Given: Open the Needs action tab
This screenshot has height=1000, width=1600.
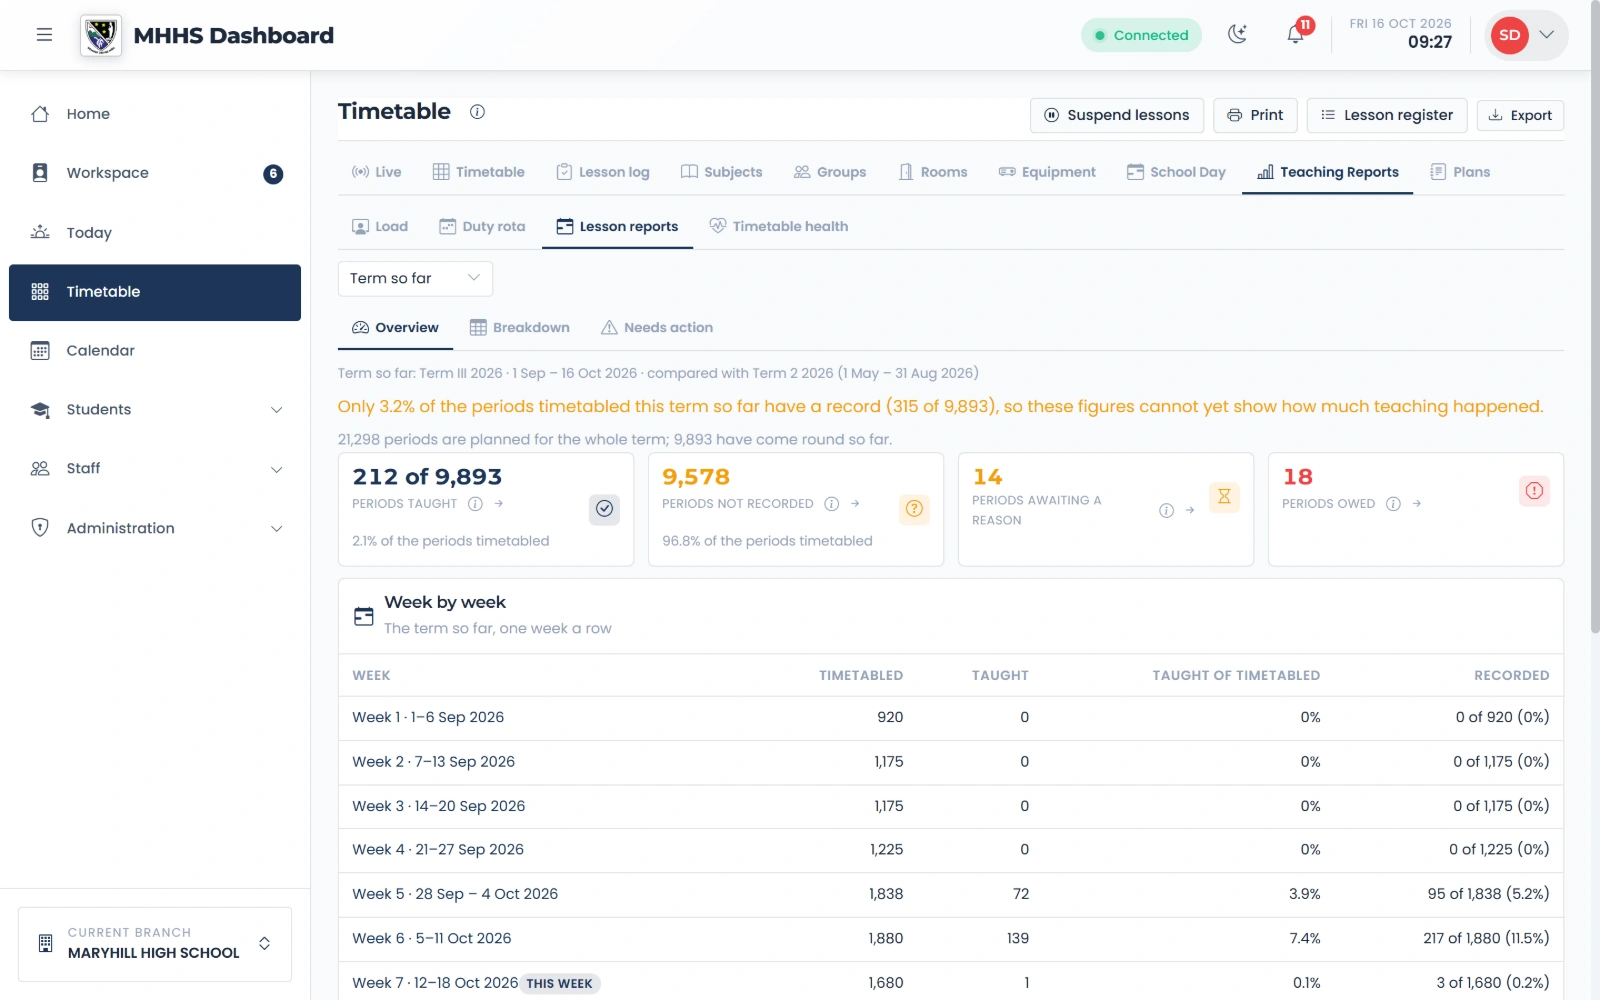Looking at the screenshot, I should (x=657, y=328).
